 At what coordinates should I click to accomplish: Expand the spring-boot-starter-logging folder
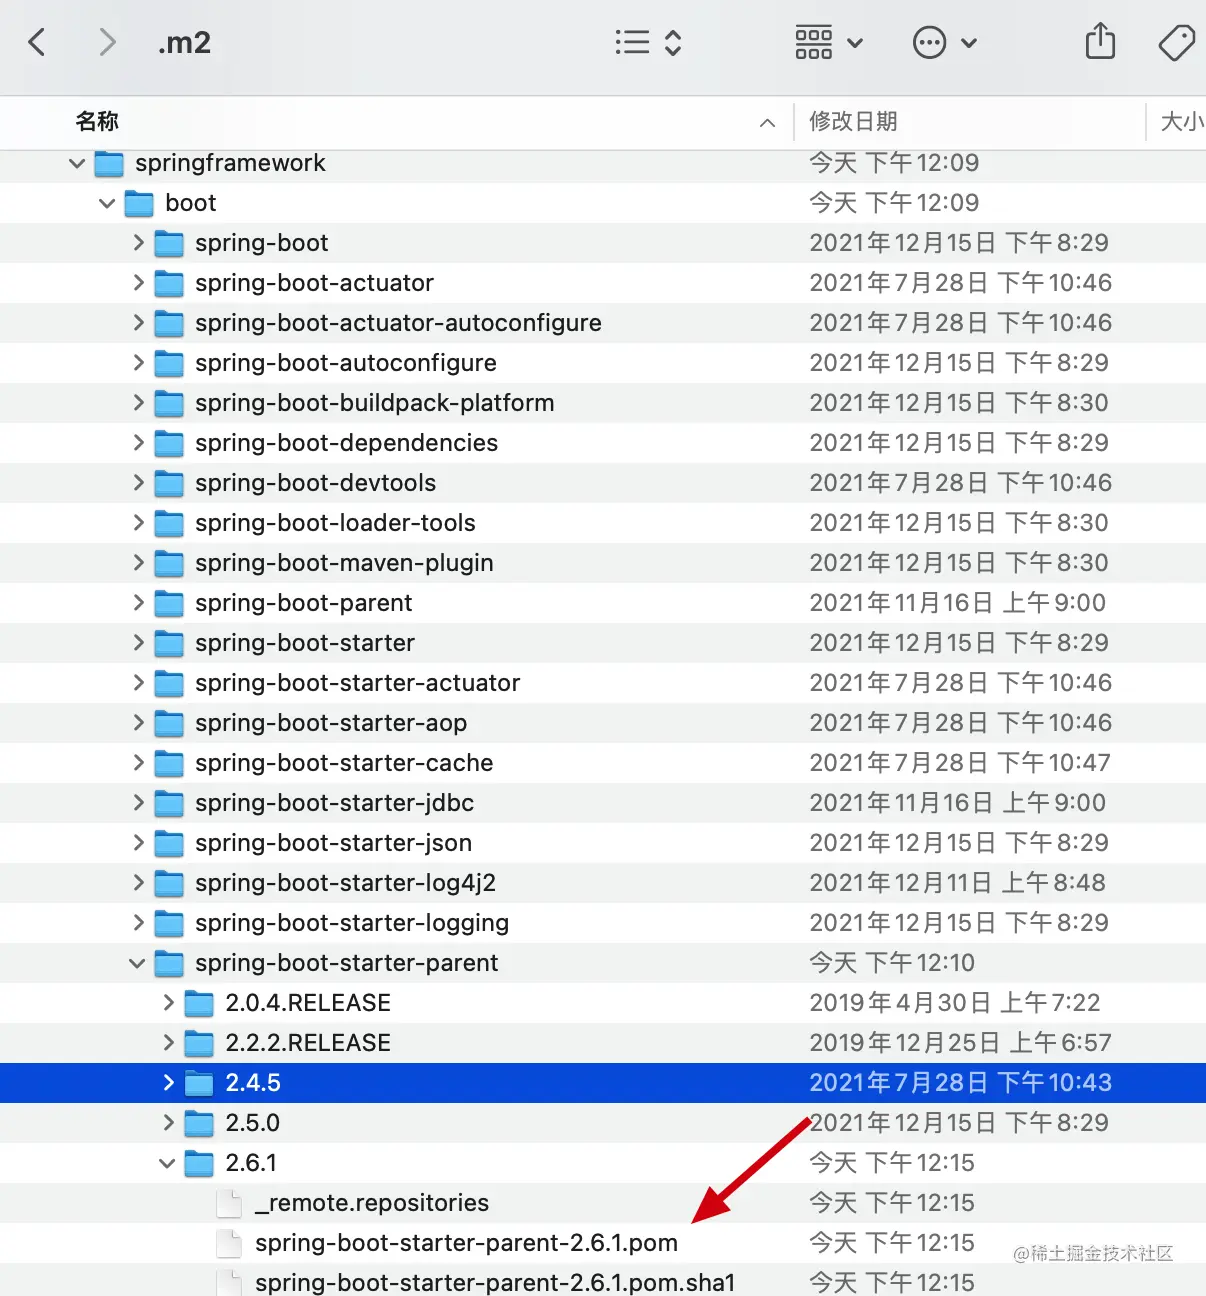coord(138,923)
